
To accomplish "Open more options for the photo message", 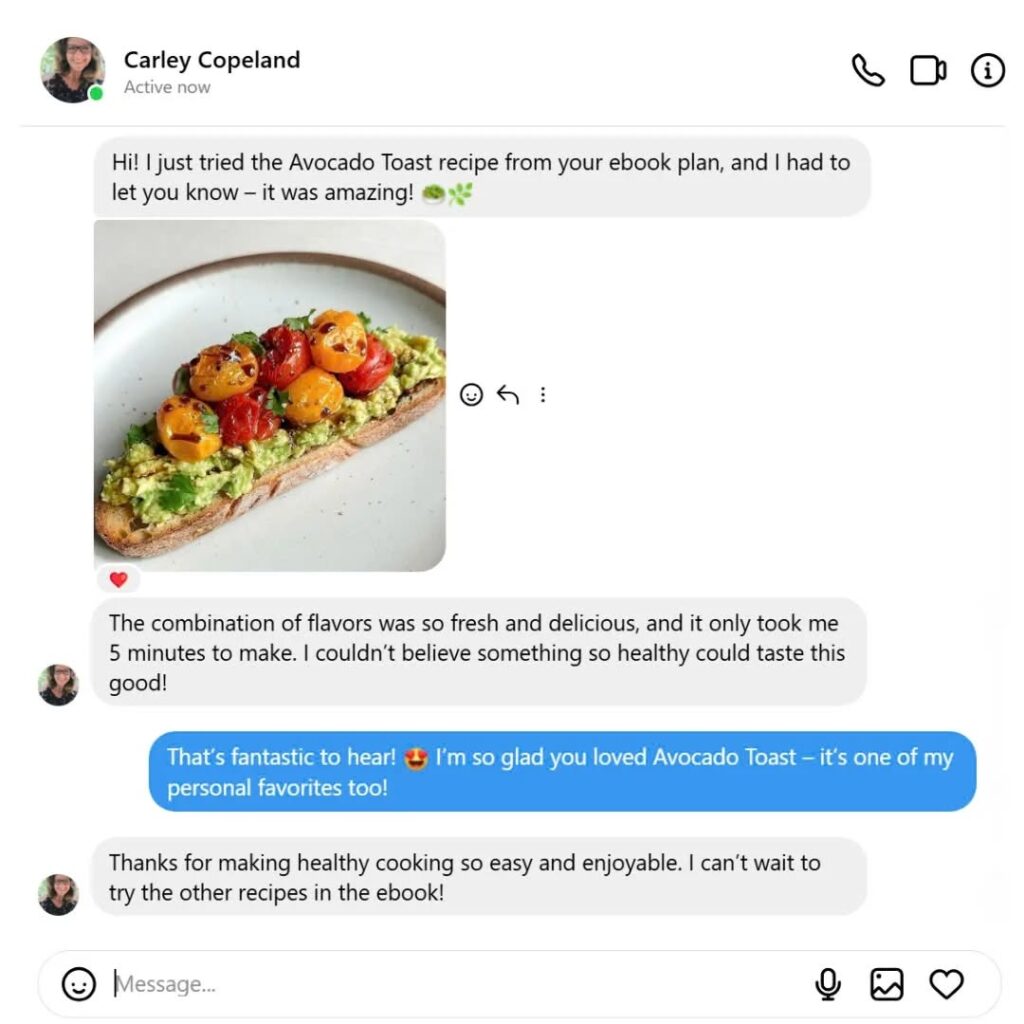I will 543,394.
